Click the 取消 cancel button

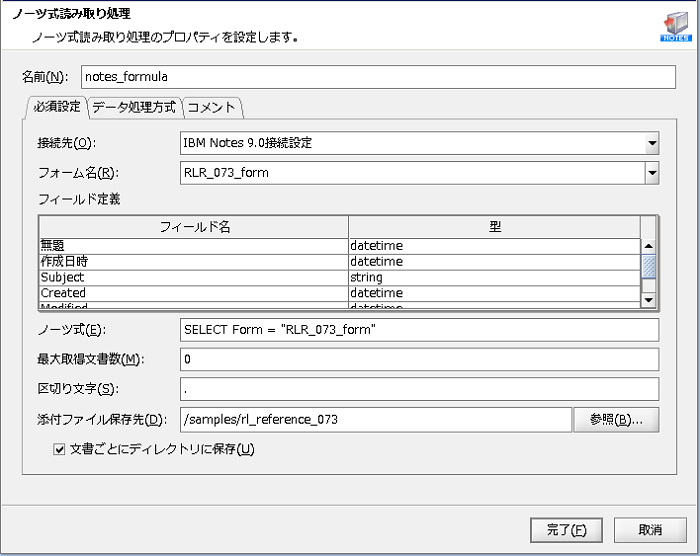click(650, 530)
